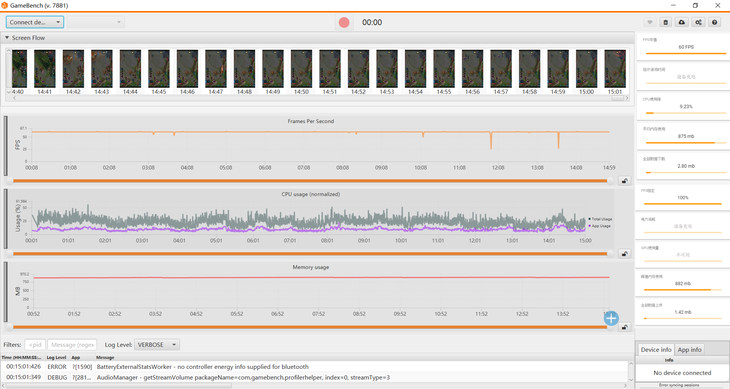
Task: Click the Memory usage chart orange range slider
Action: [310, 327]
